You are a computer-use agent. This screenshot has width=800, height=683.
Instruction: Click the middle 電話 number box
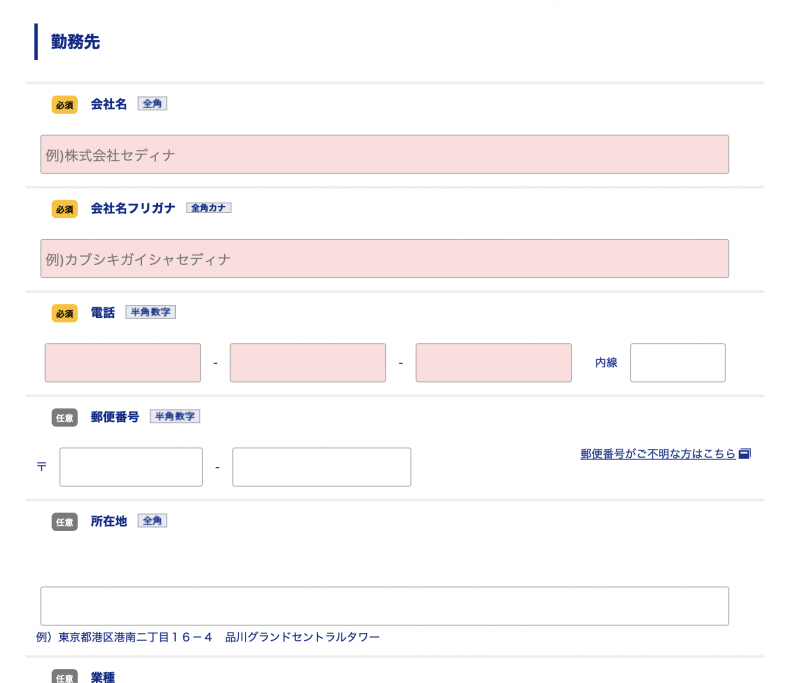pos(307,363)
